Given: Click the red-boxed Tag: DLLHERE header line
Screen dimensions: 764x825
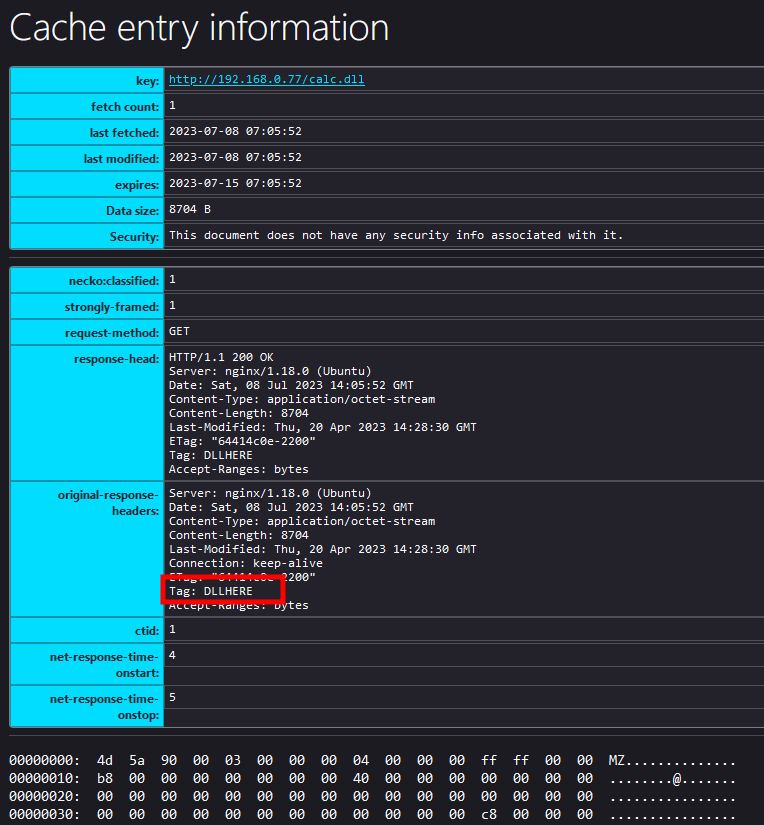Looking at the screenshot, I should pos(211,591).
